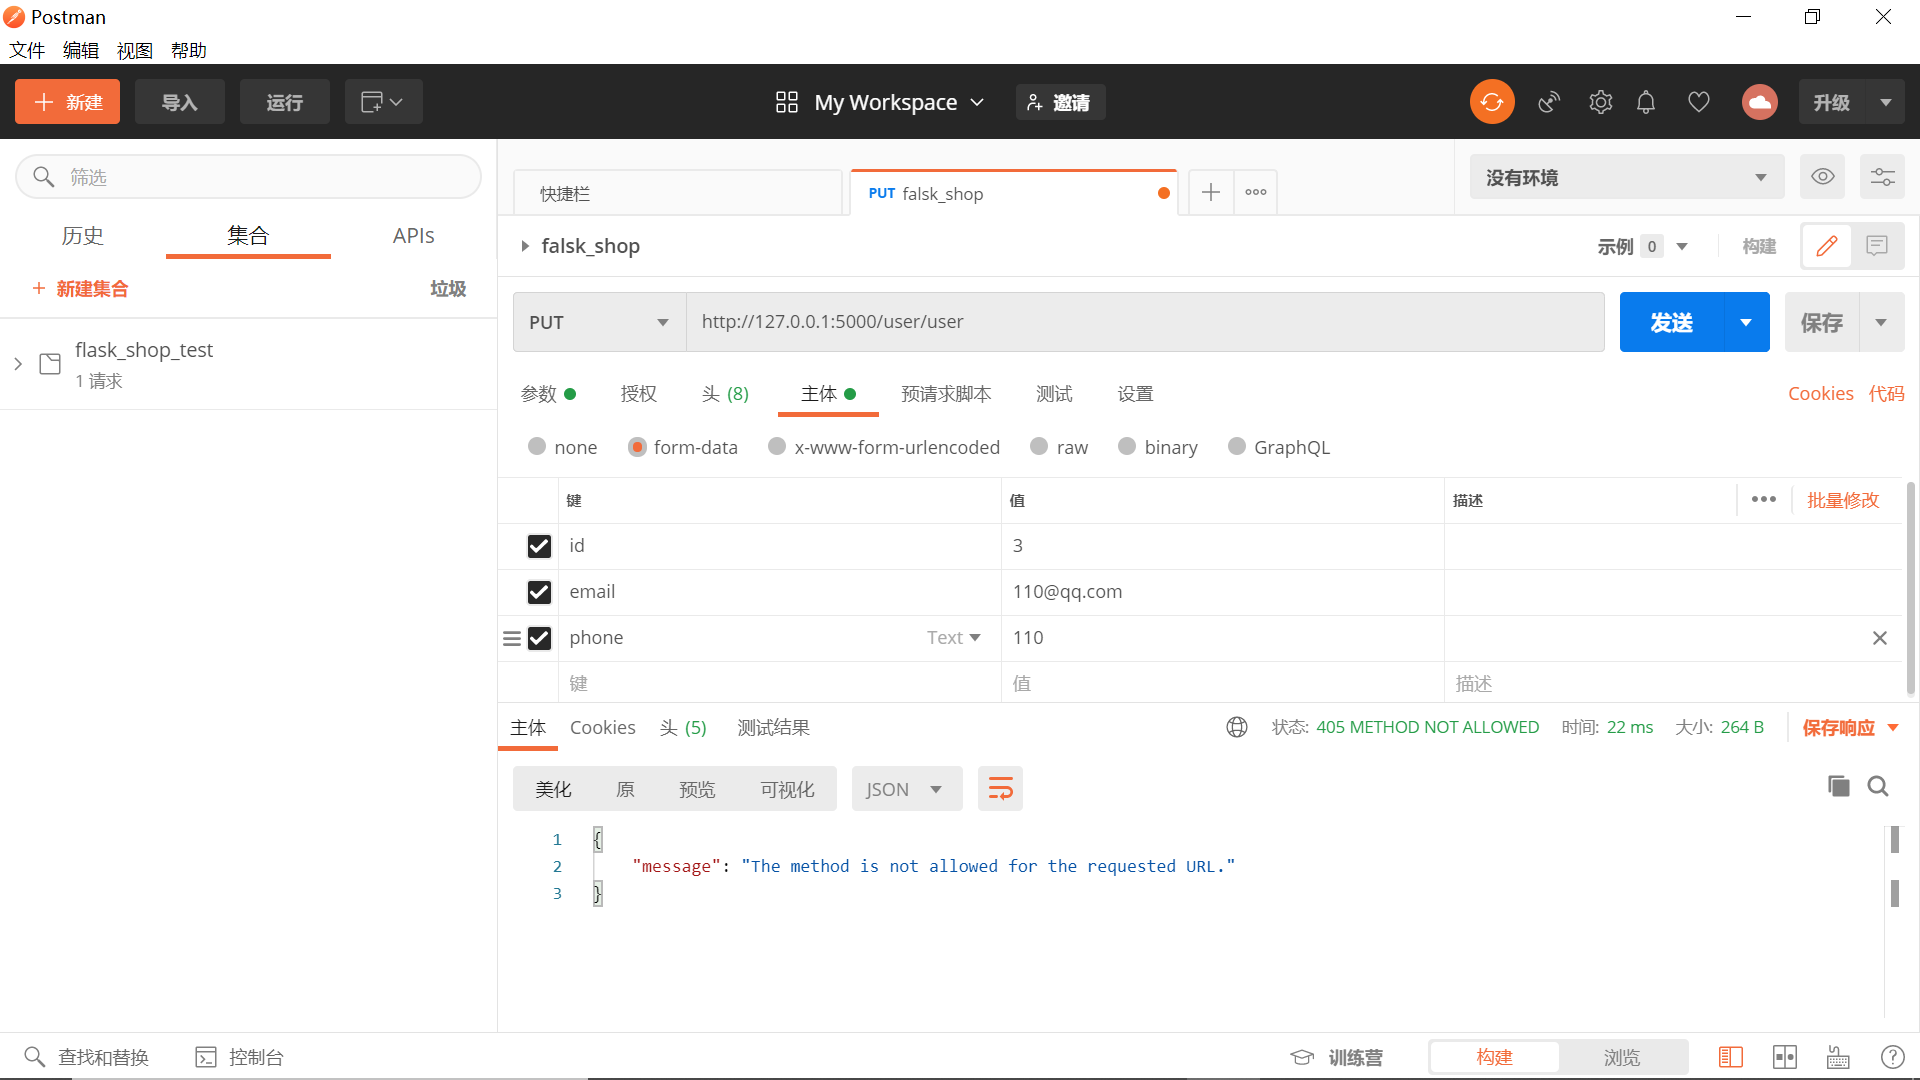Open the console in status bar
Viewport: 1920px width, 1080px height.
pyautogui.click(x=240, y=1057)
